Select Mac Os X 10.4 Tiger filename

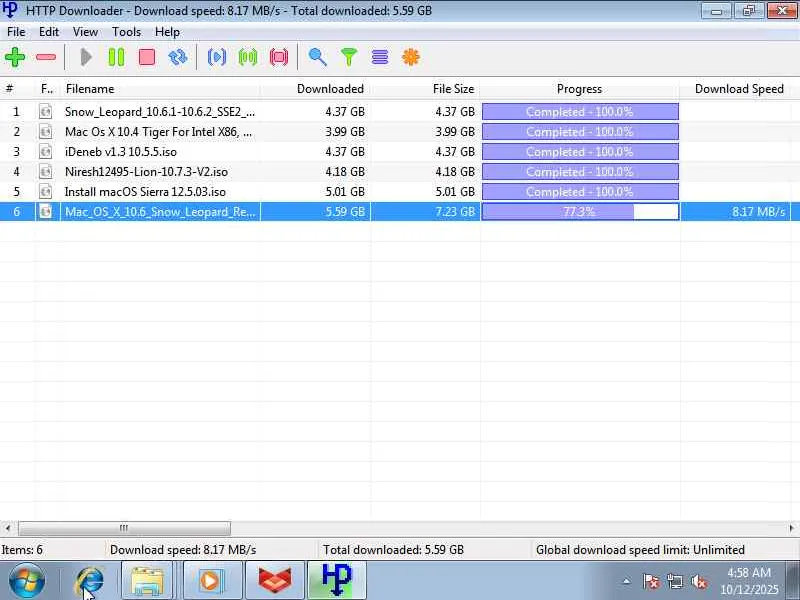pos(158,132)
